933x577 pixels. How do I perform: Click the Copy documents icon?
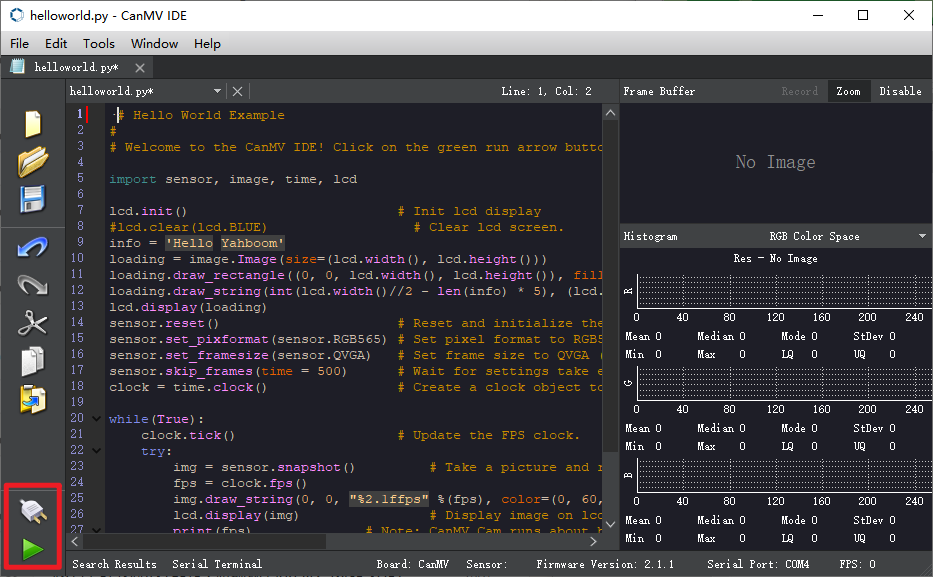pyautogui.click(x=33, y=359)
